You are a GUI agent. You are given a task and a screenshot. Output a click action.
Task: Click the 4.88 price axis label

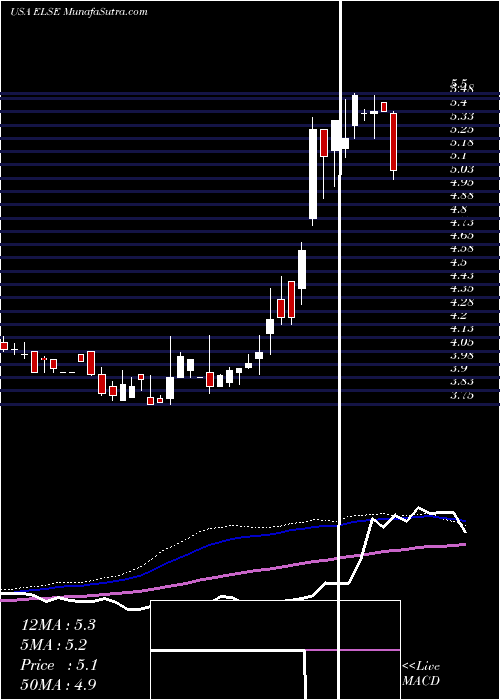(x=461, y=196)
